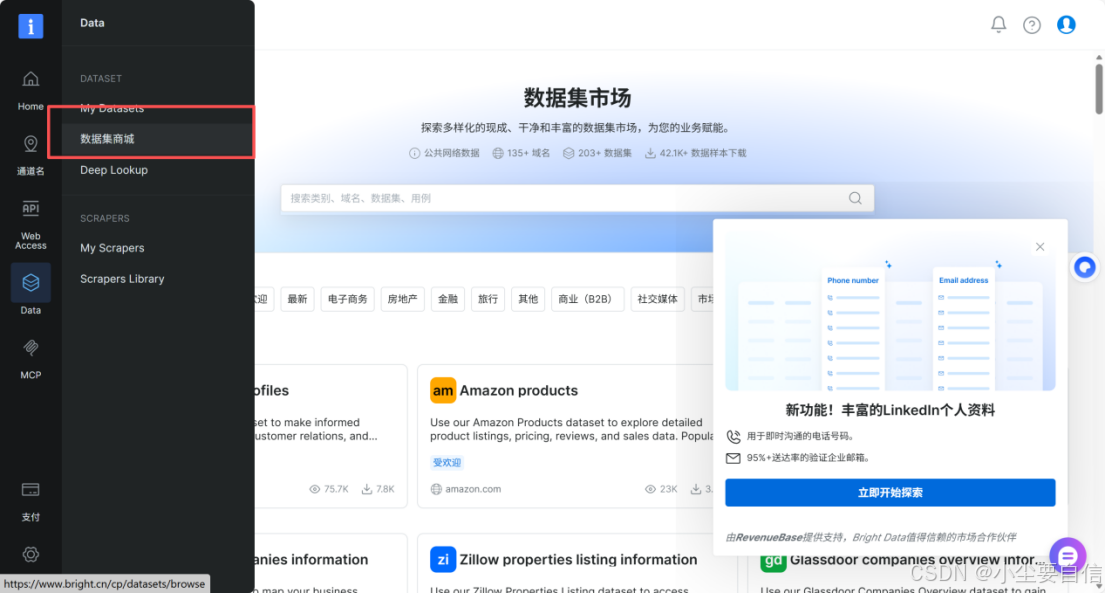Image resolution: width=1106 pixels, height=593 pixels.
Task: Open the settings gear icon in sidebar
Action: [30, 554]
